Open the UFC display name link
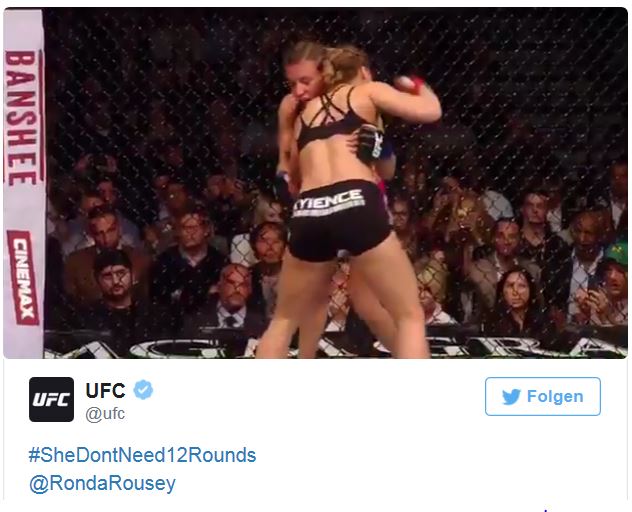The image size is (632, 512). click(106, 390)
